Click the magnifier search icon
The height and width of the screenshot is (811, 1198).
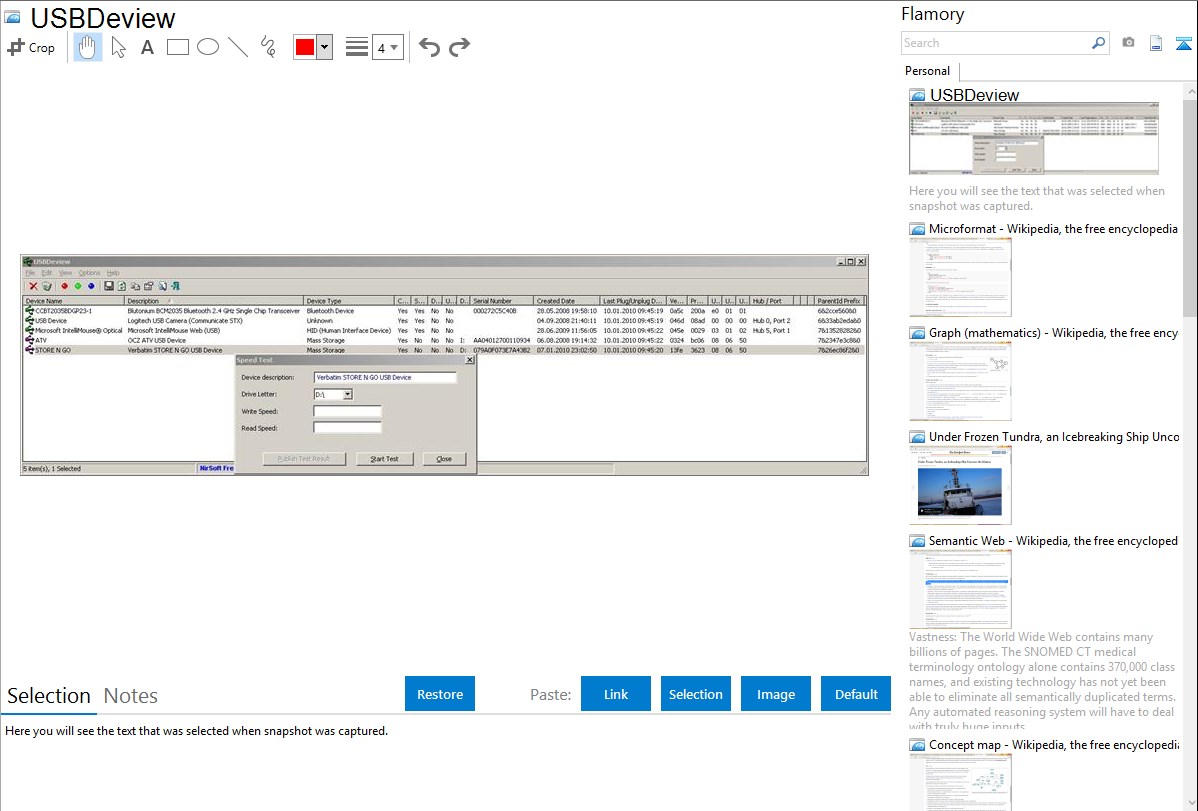1098,43
